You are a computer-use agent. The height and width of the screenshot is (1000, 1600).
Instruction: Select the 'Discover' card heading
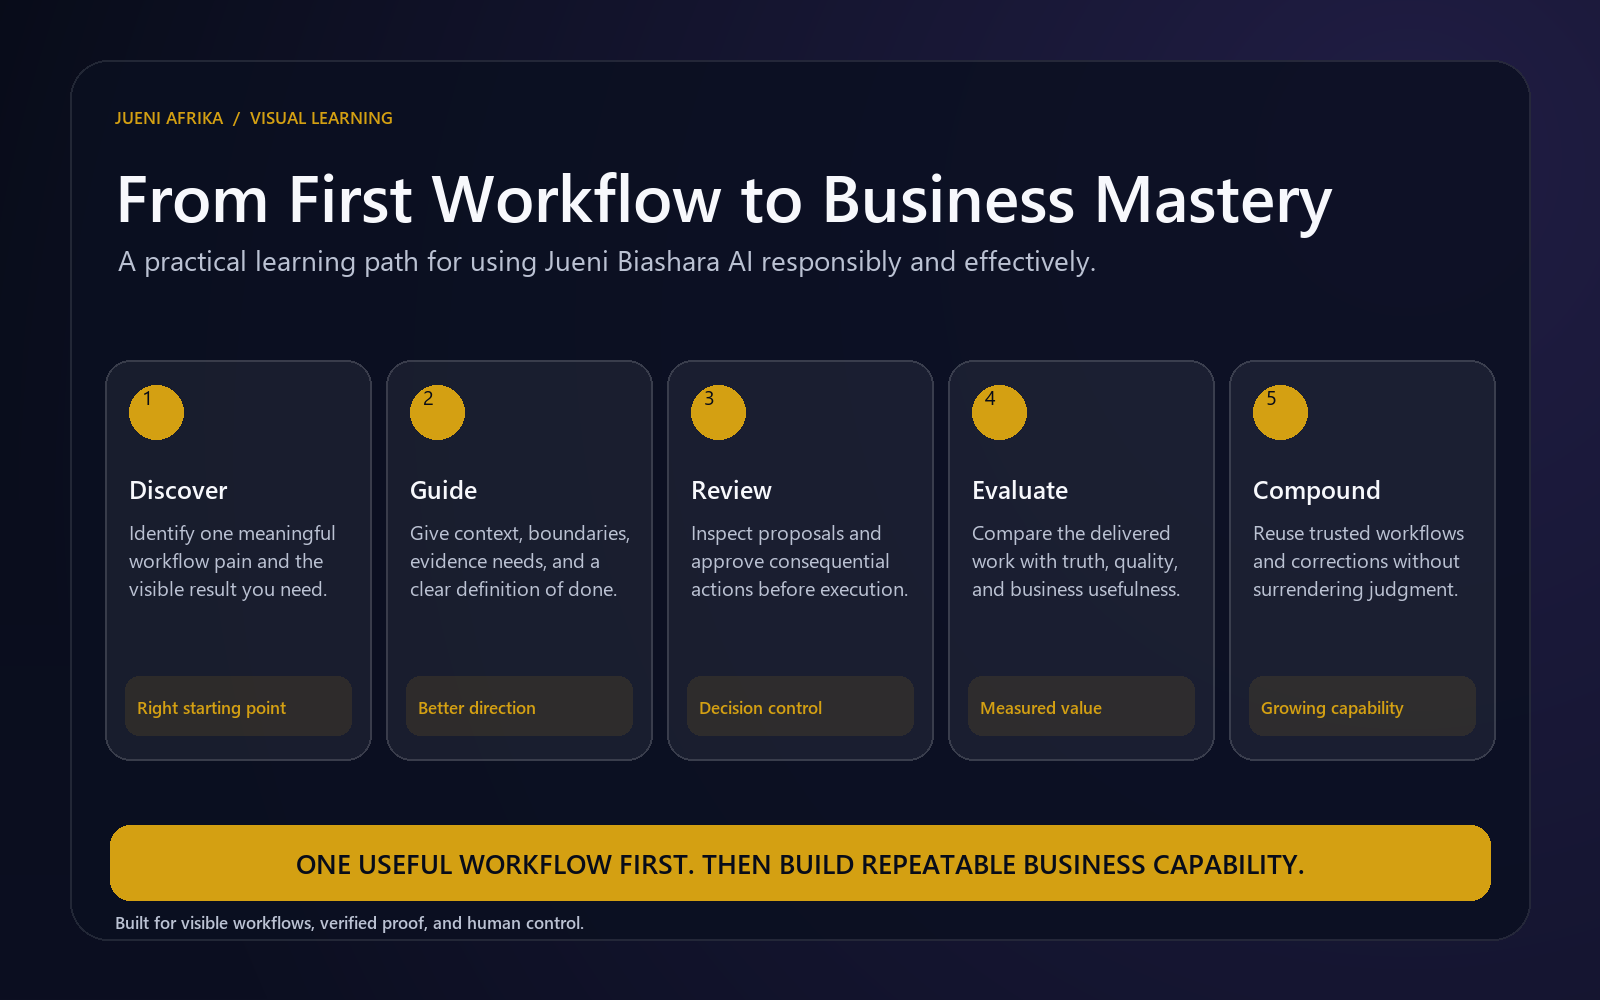pos(178,490)
